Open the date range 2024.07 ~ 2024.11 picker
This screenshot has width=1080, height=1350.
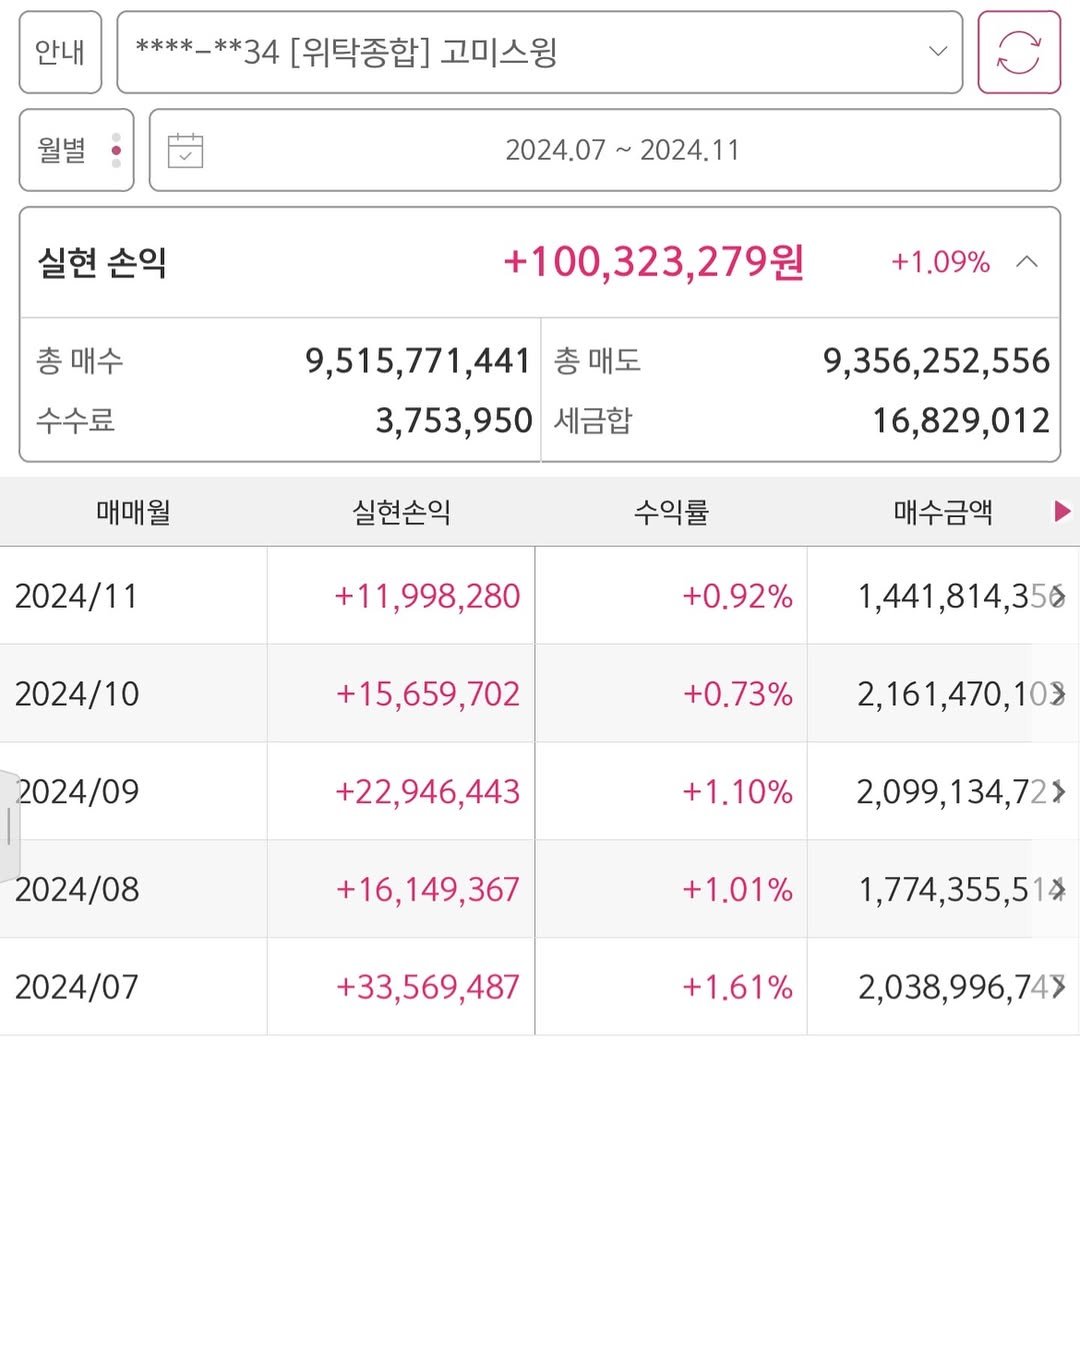pyautogui.click(x=622, y=150)
